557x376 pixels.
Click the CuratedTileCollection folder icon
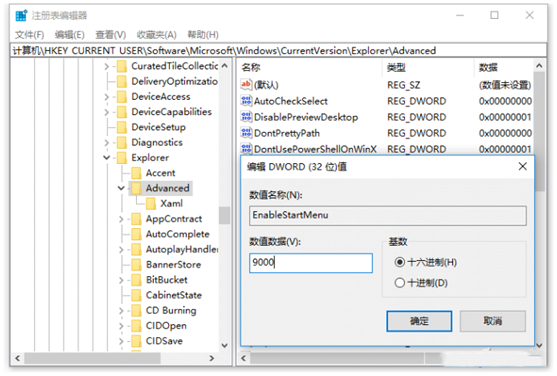click(x=122, y=66)
